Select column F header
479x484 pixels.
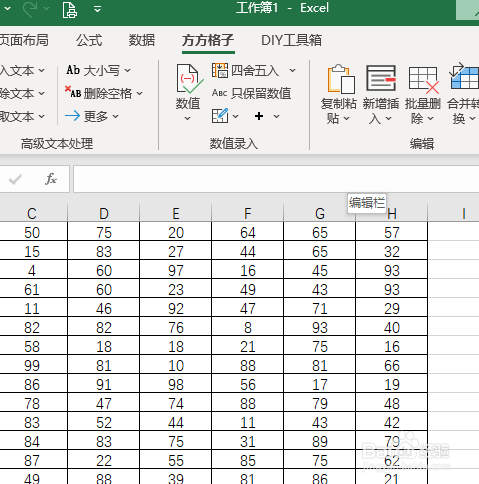pos(248,213)
